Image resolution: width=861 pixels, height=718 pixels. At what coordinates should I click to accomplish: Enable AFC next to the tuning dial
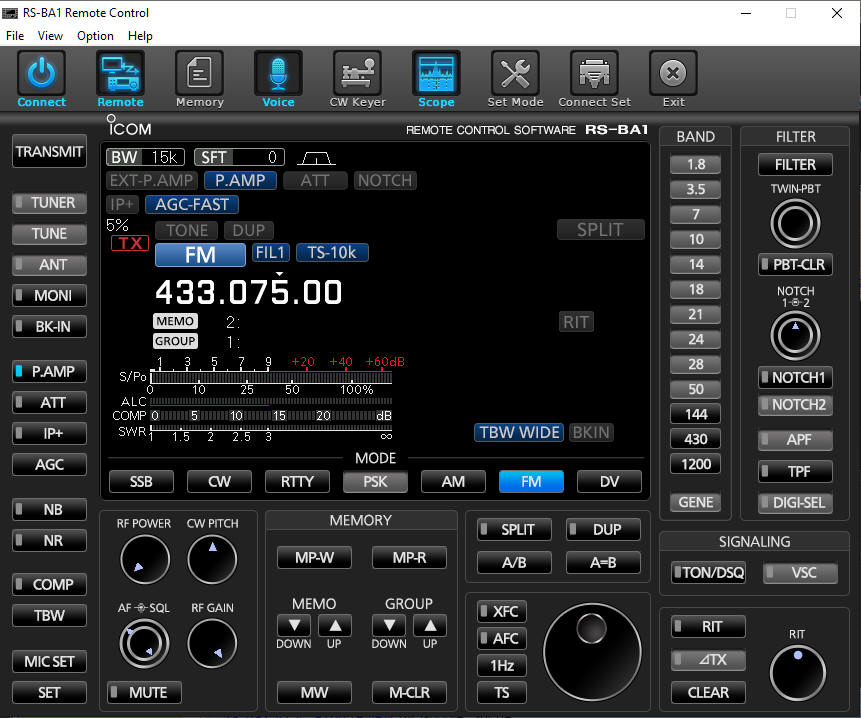tap(502, 638)
